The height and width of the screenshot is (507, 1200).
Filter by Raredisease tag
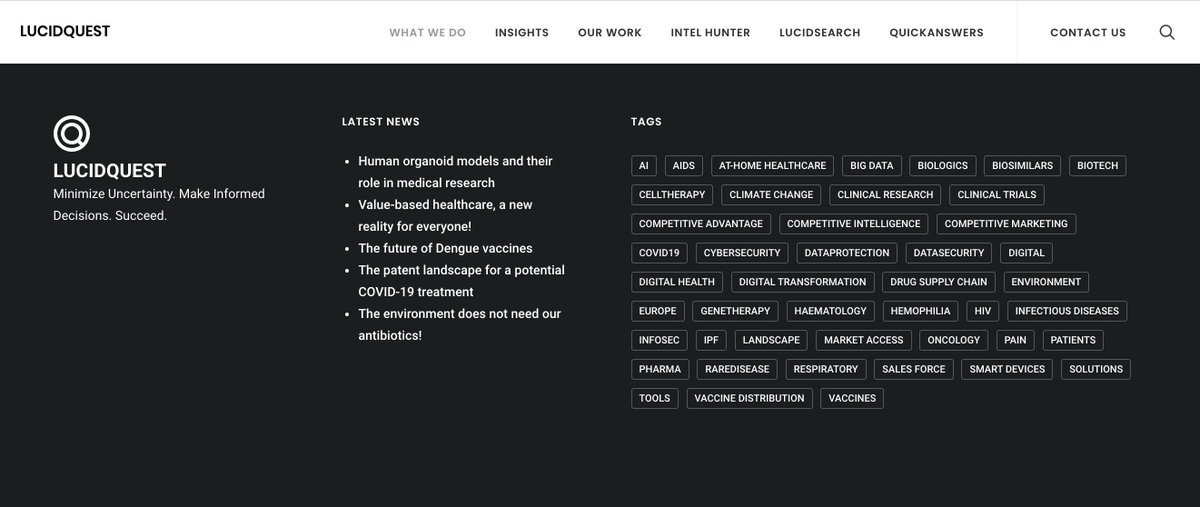click(737, 369)
